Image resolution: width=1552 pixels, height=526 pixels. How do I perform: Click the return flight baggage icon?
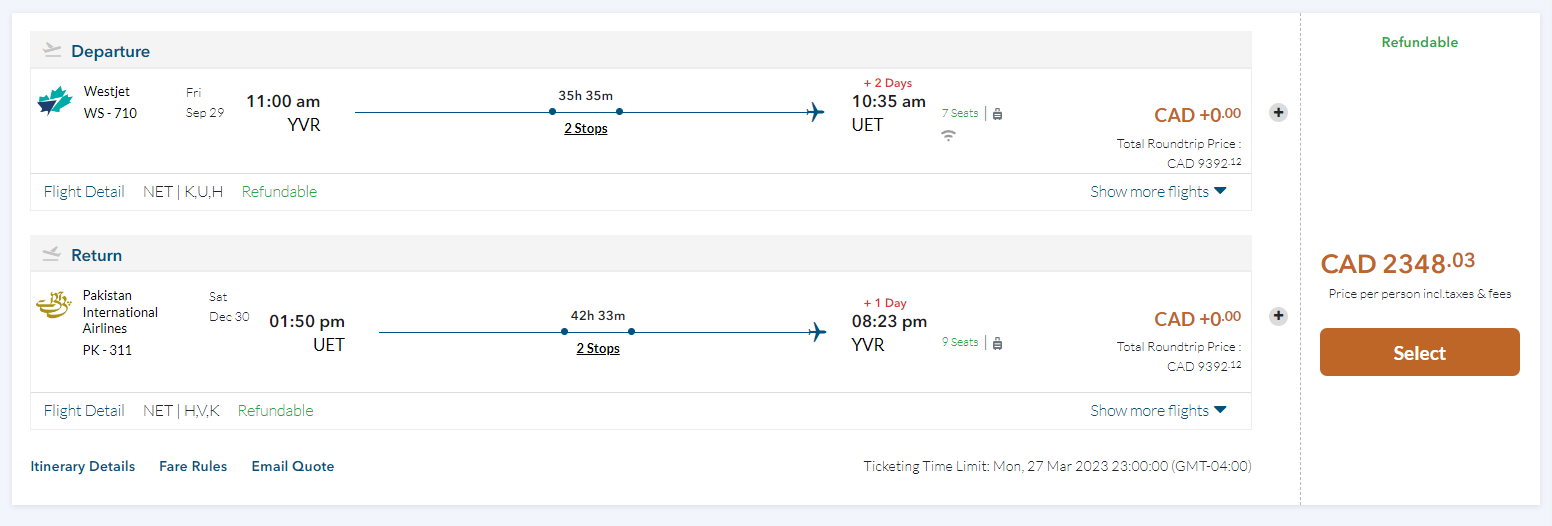[x=997, y=343]
